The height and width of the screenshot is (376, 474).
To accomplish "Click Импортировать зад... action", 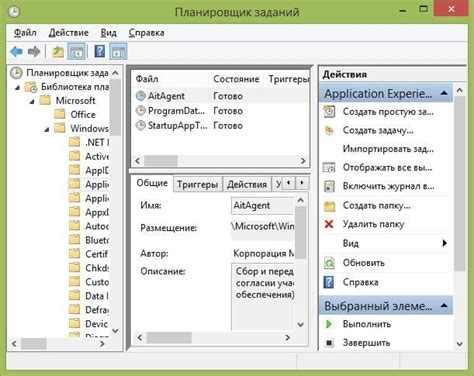I will (388, 149).
